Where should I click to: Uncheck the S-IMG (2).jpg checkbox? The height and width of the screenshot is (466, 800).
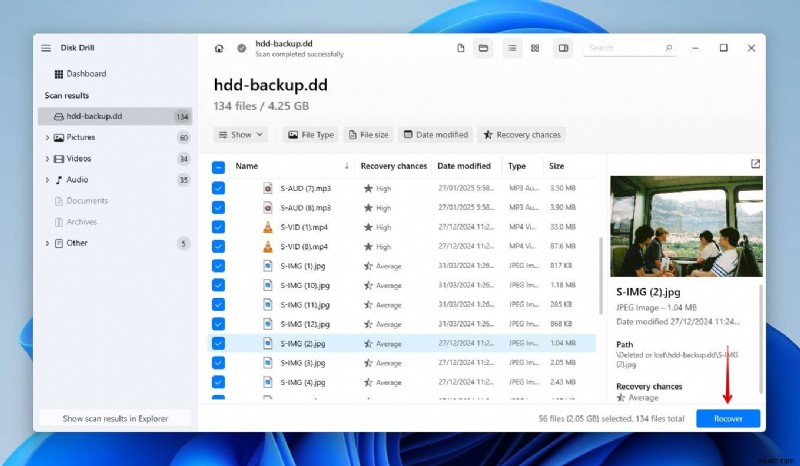point(218,344)
